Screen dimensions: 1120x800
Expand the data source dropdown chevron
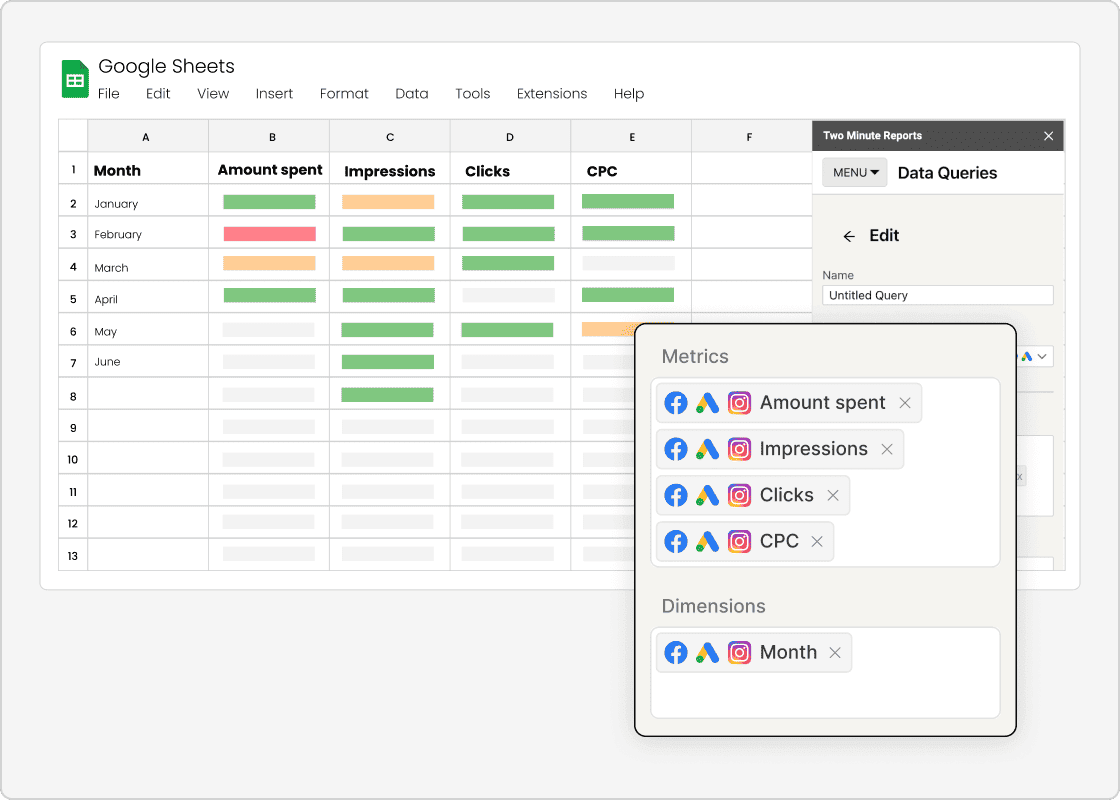1042,356
